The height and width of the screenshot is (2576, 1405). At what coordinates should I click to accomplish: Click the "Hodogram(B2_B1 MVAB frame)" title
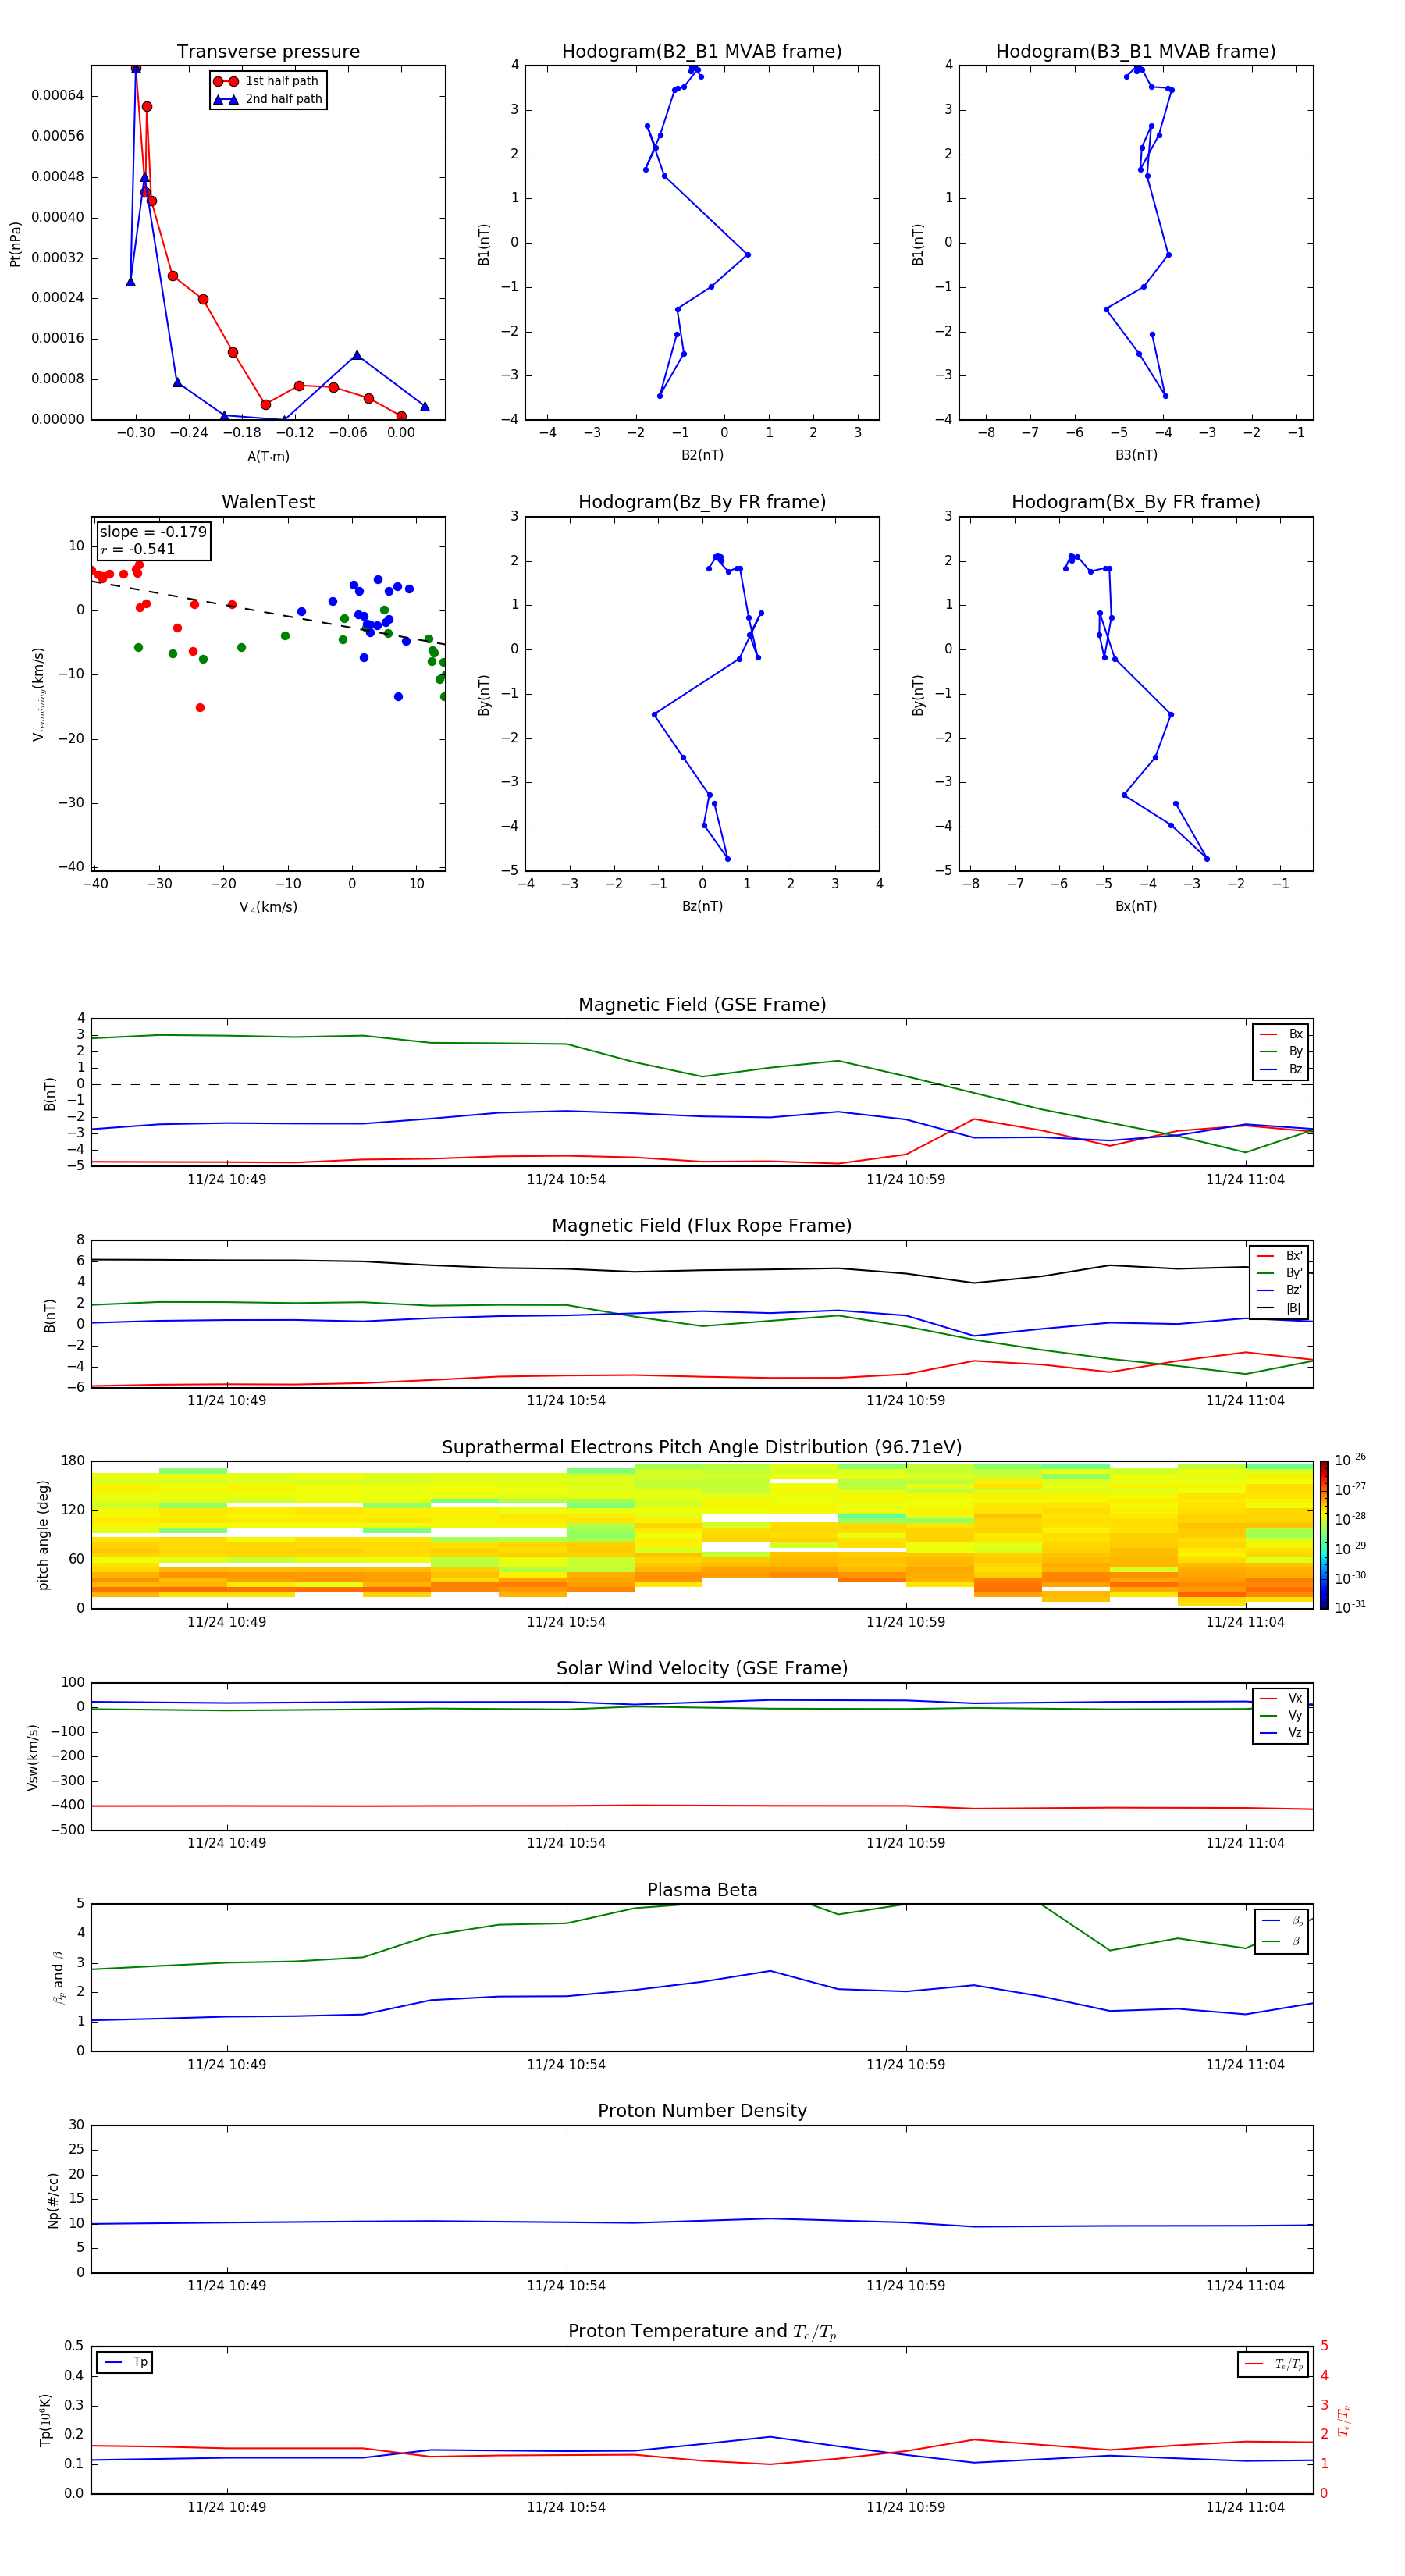click(x=702, y=52)
